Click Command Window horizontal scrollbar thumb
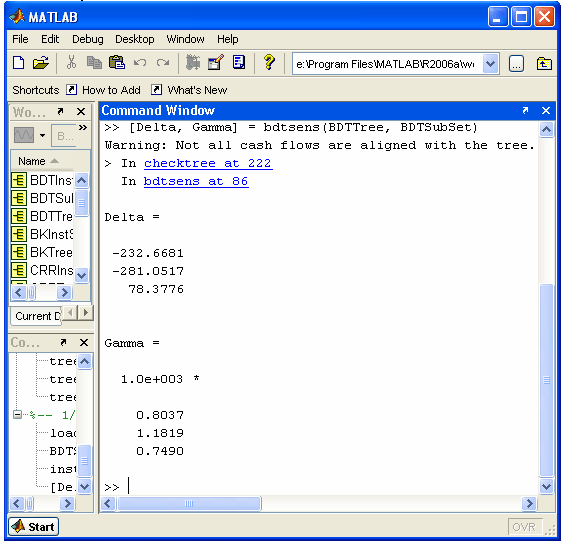The image size is (564, 546). tap(189, 503)
